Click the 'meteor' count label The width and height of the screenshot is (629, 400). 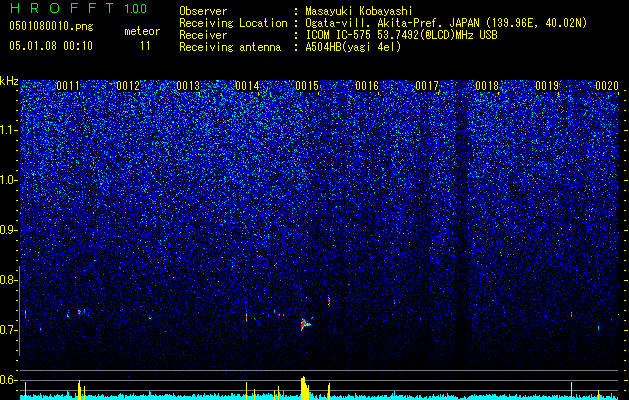coord(142,31)
